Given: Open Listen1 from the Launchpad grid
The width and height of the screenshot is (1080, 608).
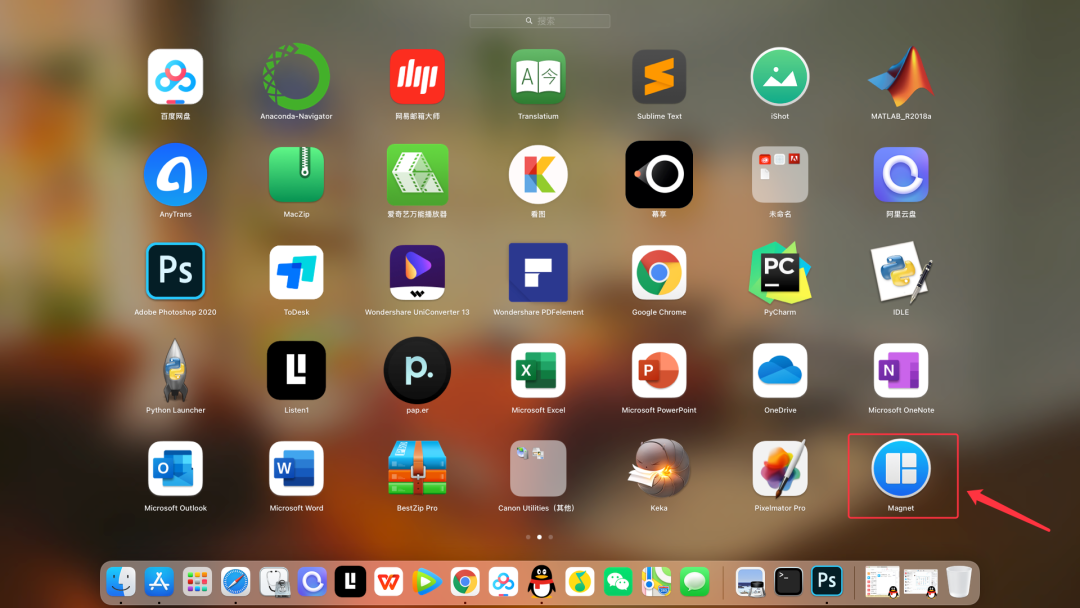Looking at the screenshot, I should pos(296,370).
